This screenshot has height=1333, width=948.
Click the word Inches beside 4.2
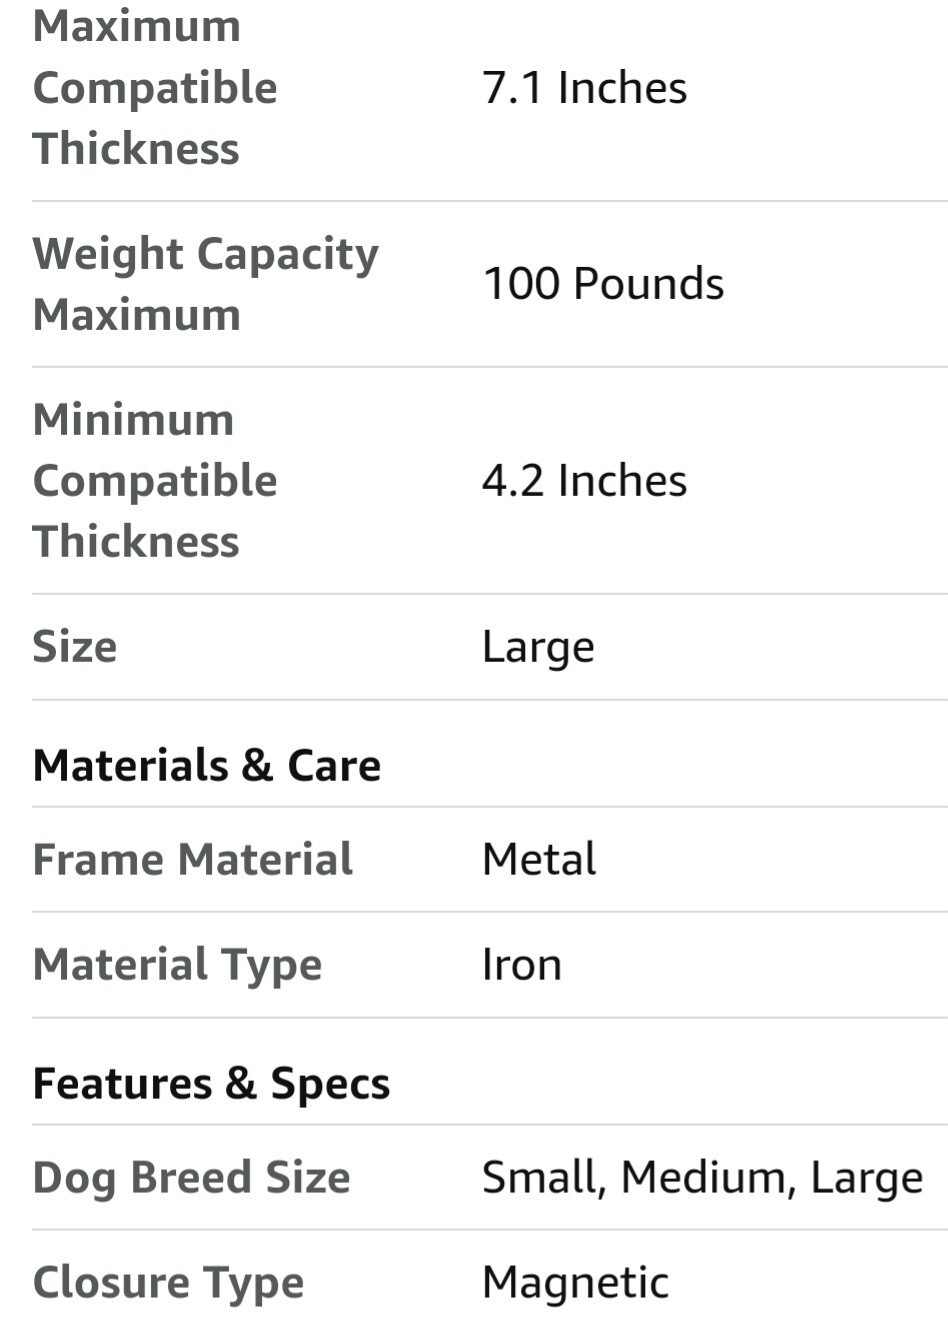click(622, 481)
